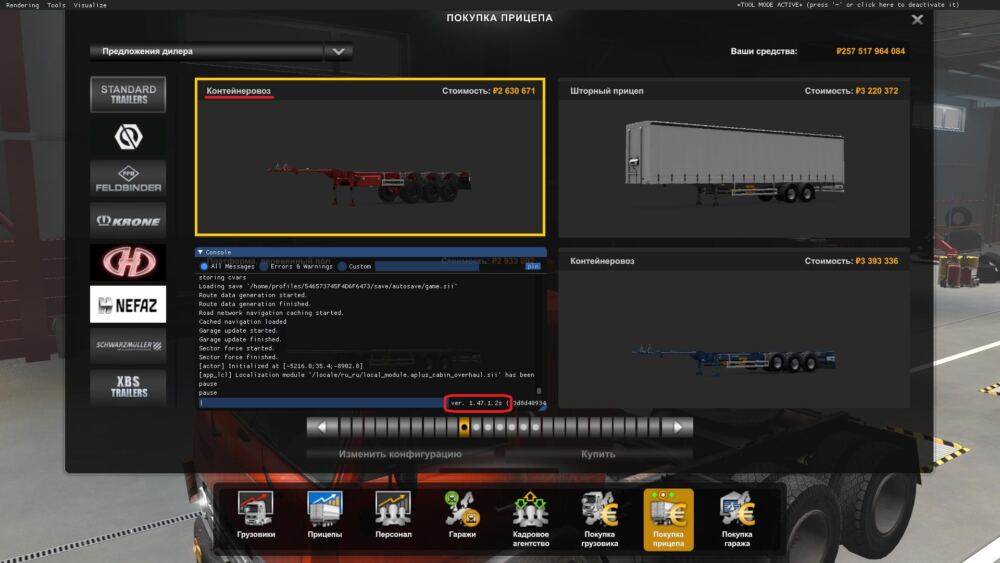This screenshot has height=563, width=1000.
Task: Open the Грузовики (Trucks) manager icon
Action: point(255,517)
